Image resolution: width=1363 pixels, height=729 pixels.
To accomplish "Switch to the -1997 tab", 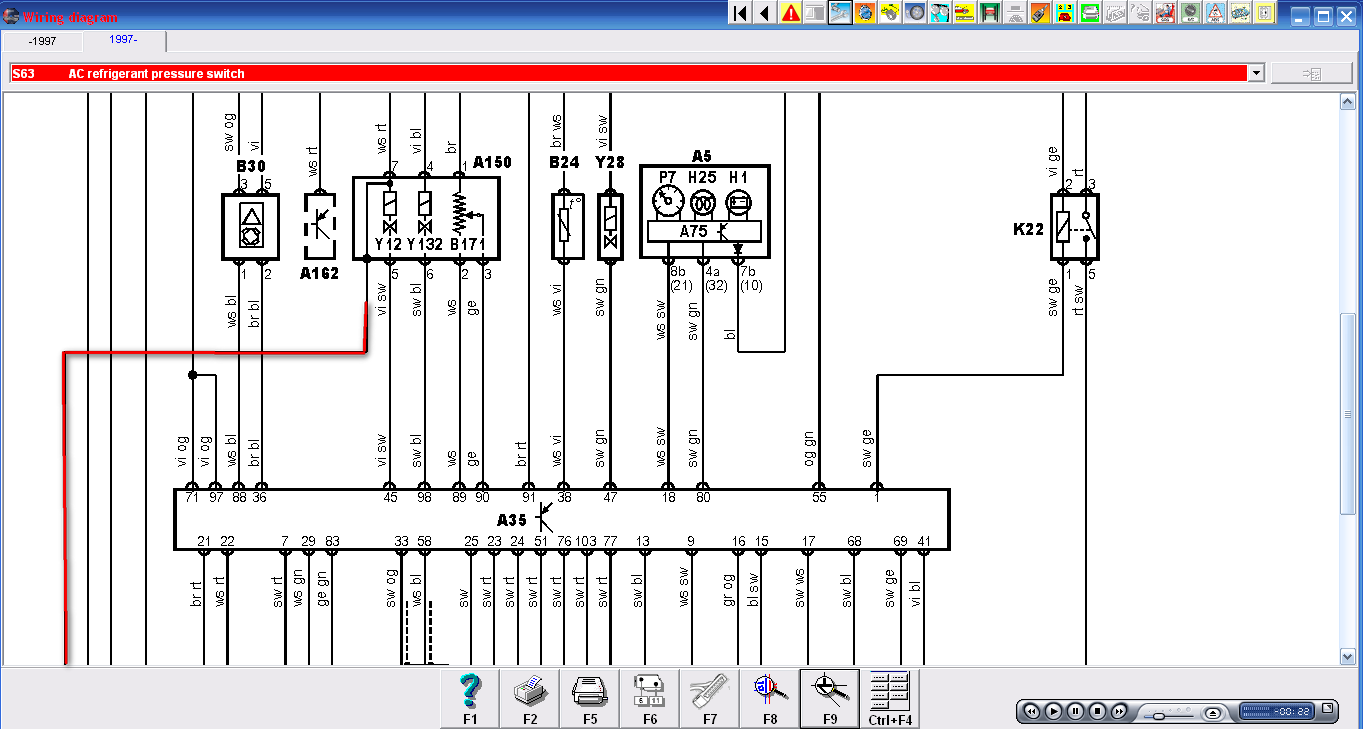I will [x=42, y=41].
